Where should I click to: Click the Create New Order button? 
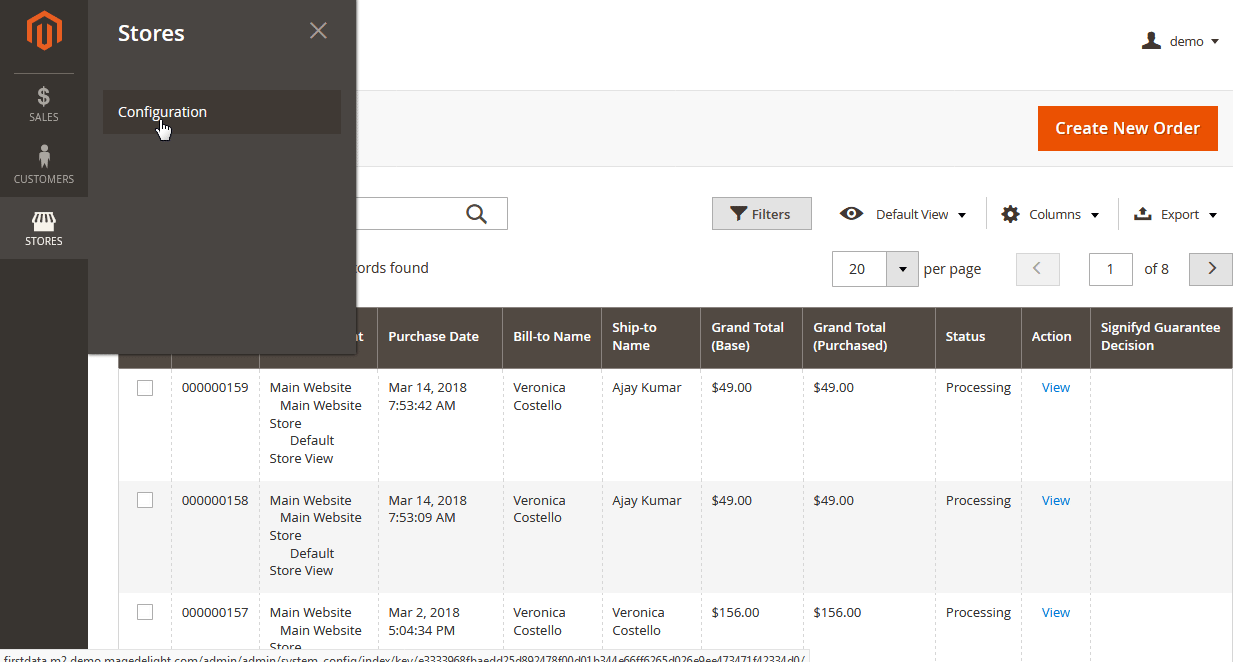point(1127,128)
